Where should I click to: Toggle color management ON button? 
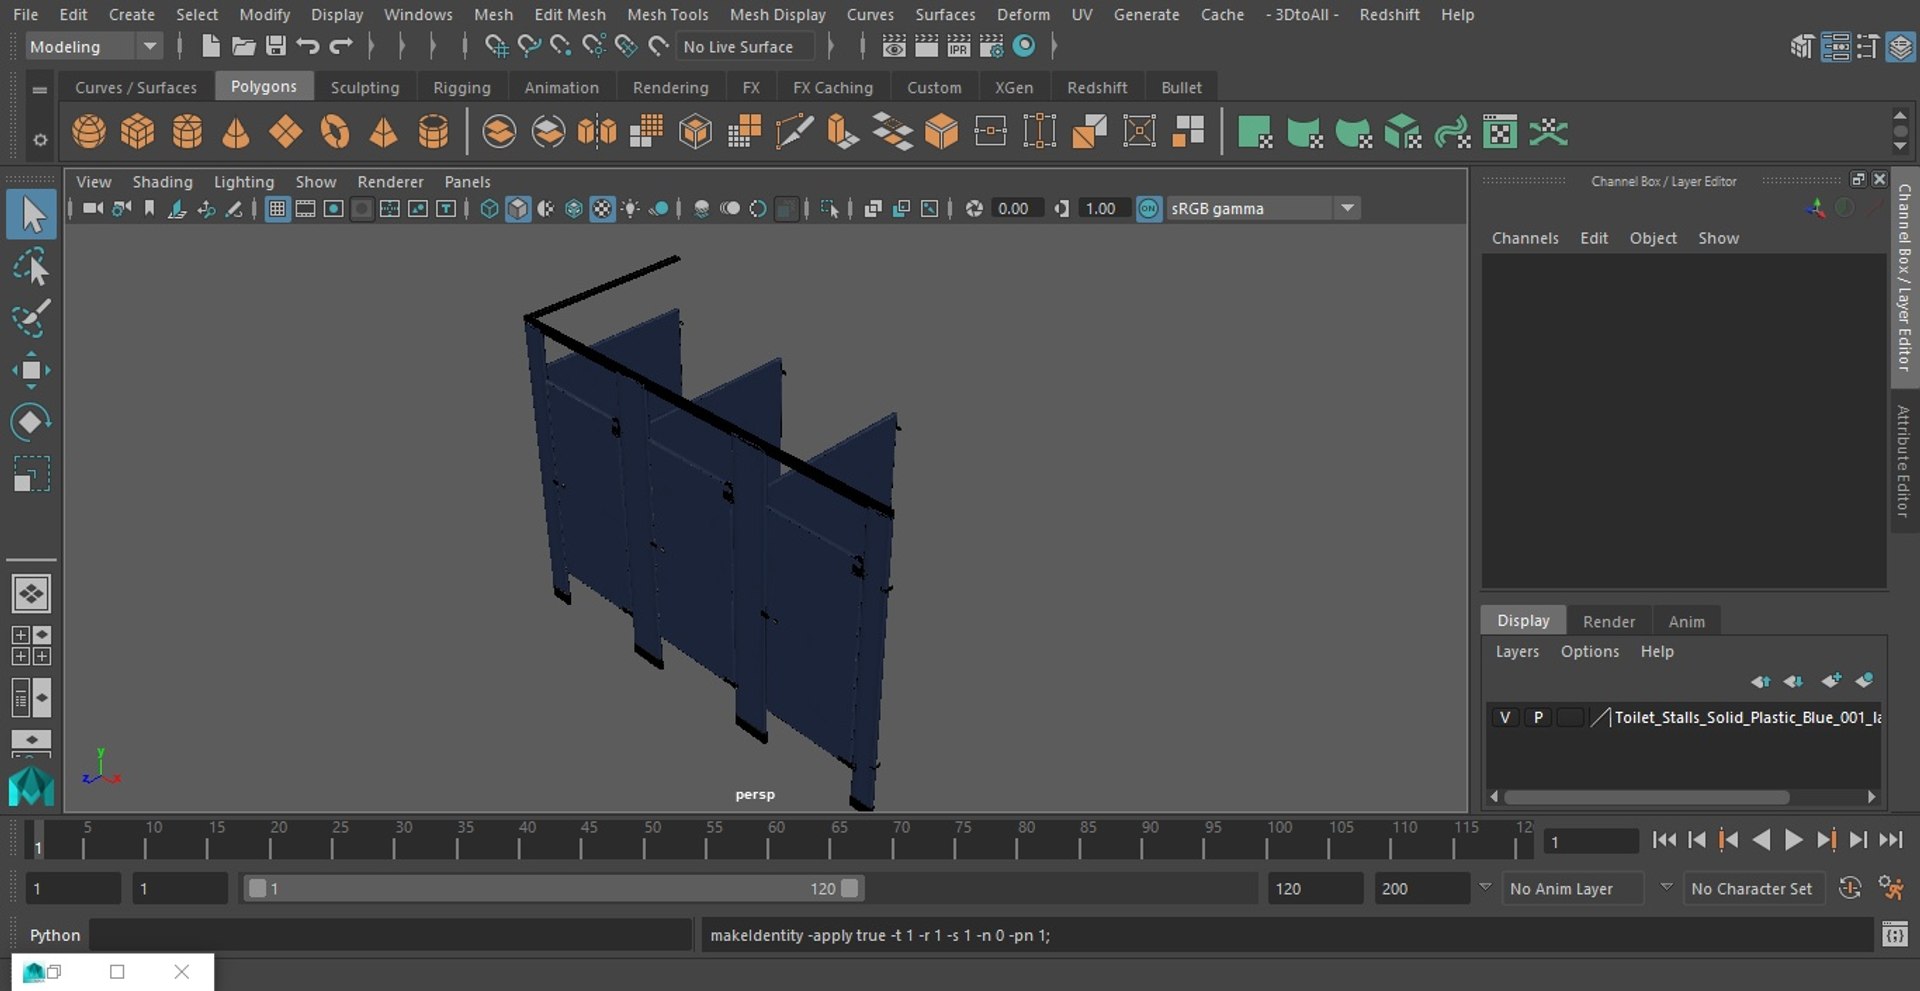pyautogui.click(x=1149, y=208)
